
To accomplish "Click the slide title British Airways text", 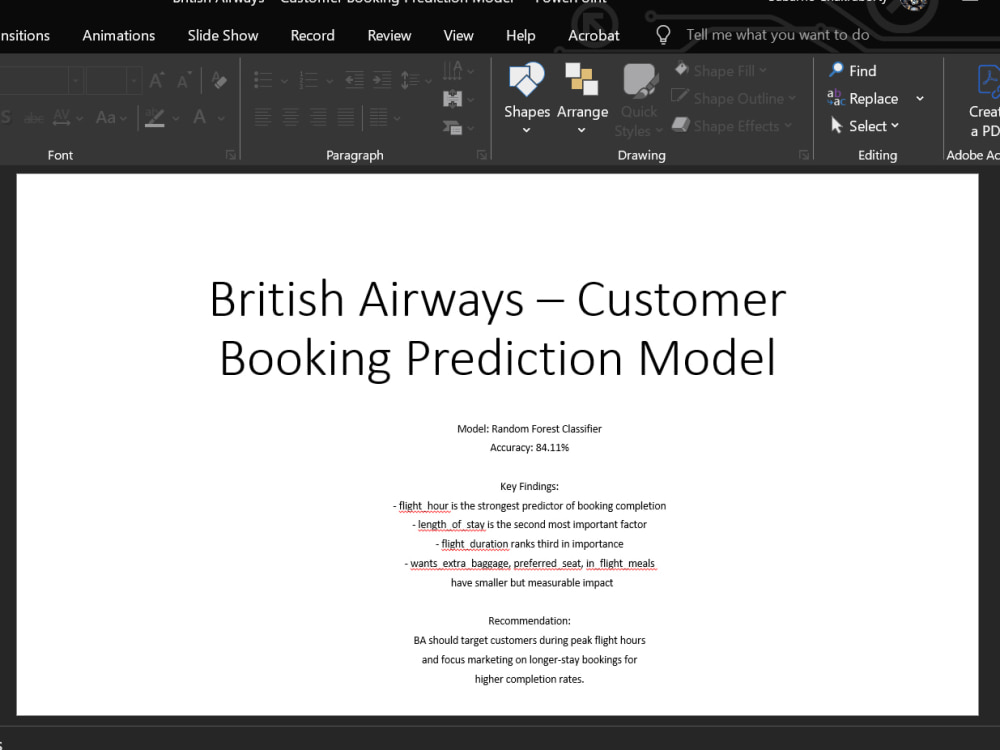I will (x=497, y=328).
